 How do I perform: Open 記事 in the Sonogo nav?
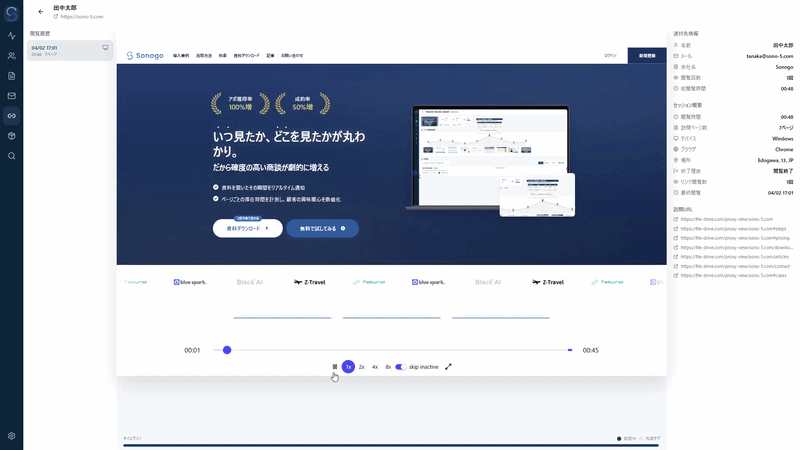[x=270, y=56]
